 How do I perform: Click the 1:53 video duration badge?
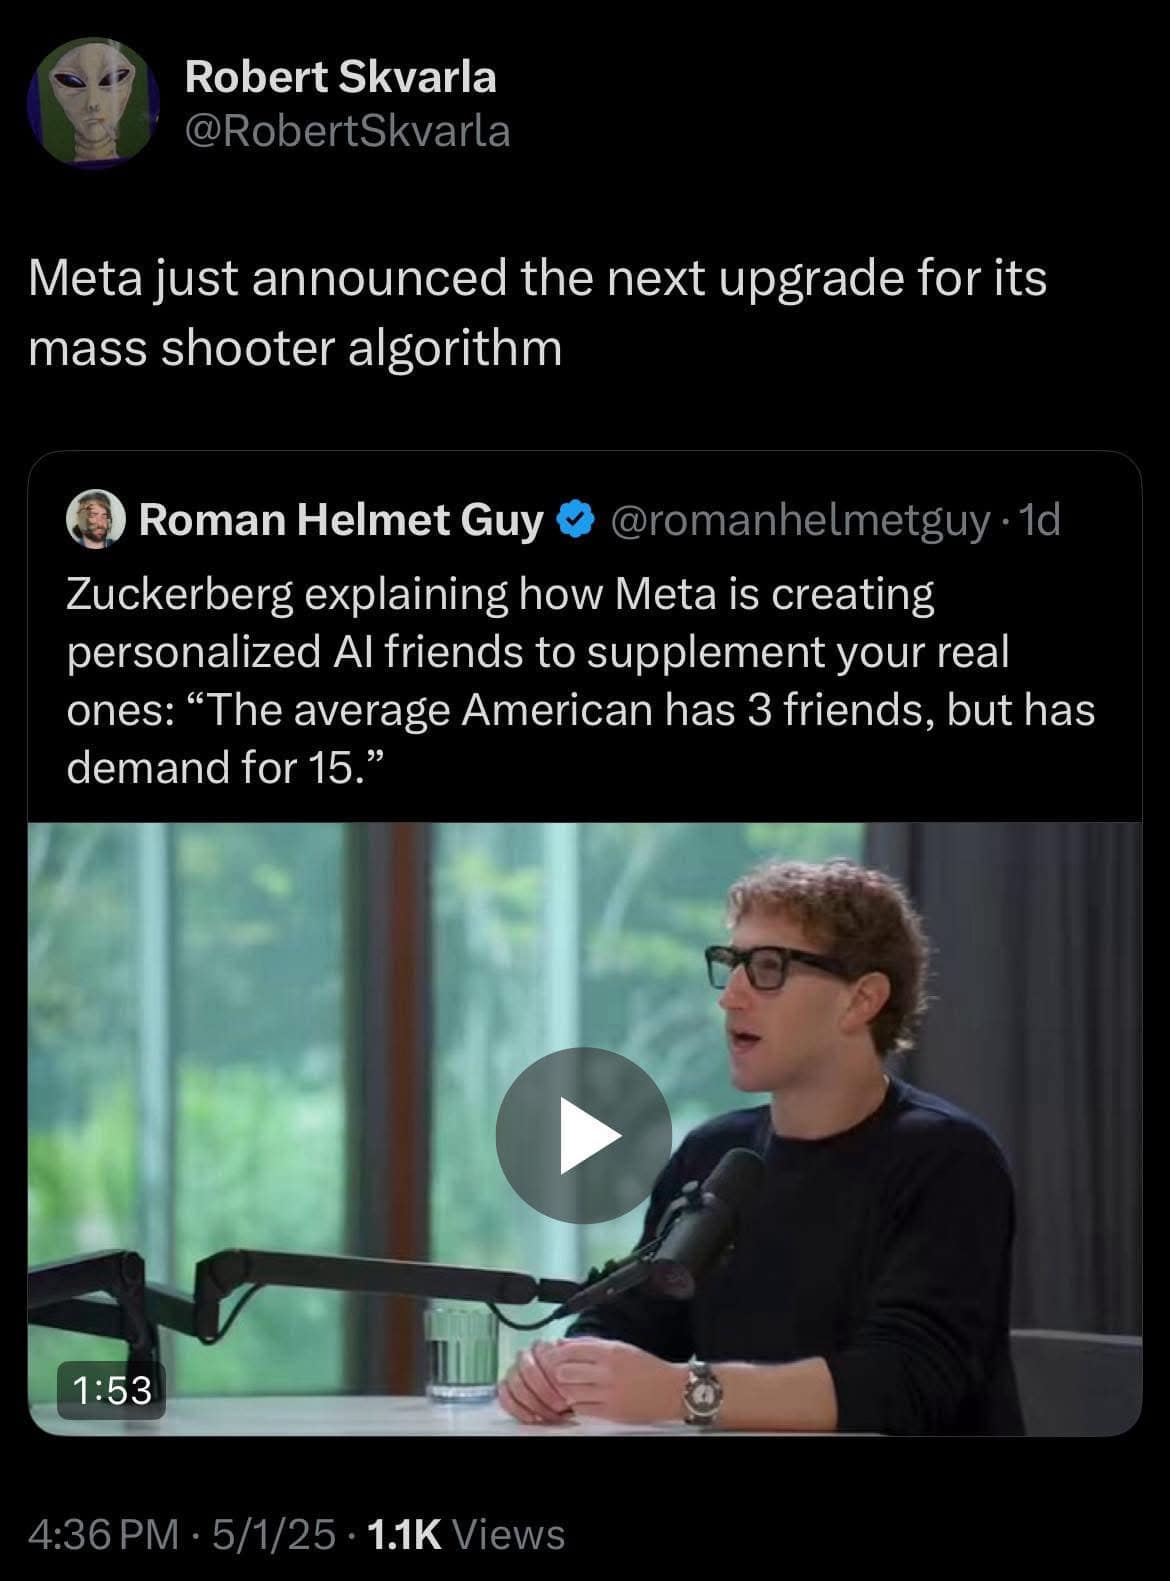click(x=112, y=1390)
